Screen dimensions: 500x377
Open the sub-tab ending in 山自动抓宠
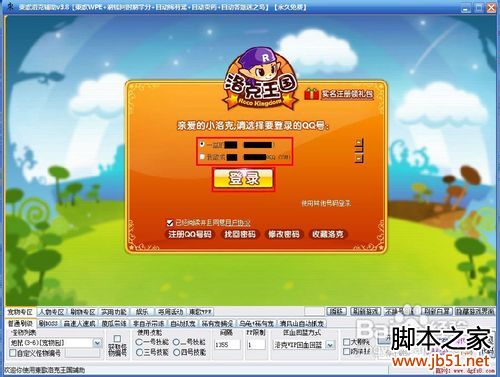301,323
